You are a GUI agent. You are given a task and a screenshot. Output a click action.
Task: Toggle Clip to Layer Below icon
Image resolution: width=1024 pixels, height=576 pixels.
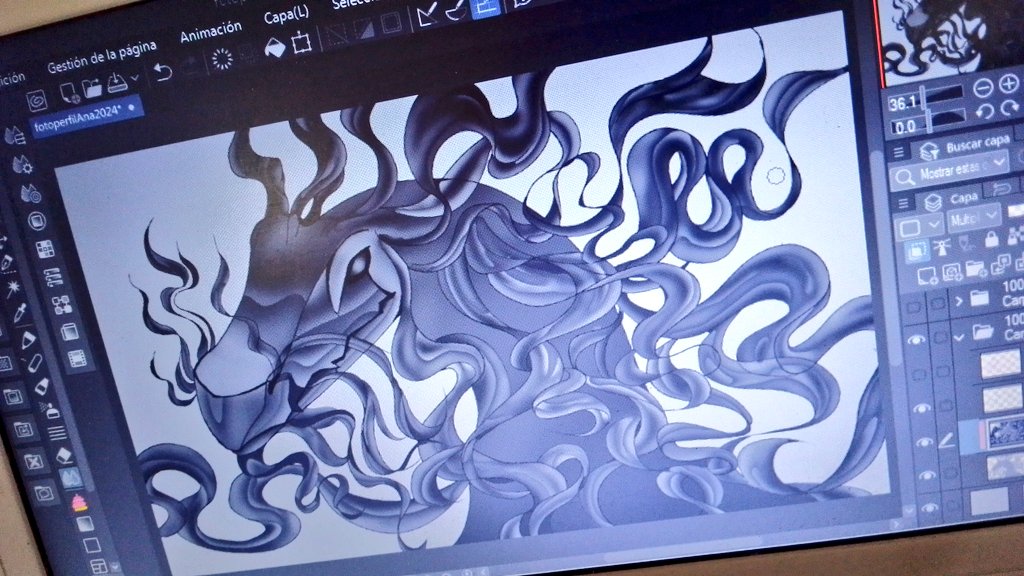click(x=916, y=252)
